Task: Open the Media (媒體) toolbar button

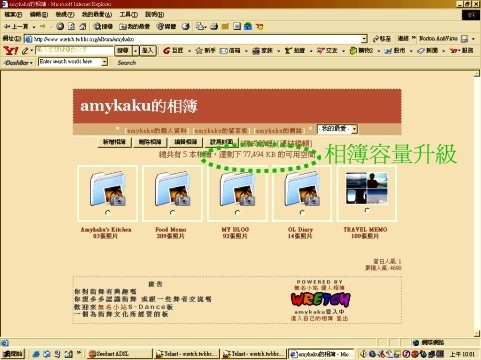Action: coord(166,26)
